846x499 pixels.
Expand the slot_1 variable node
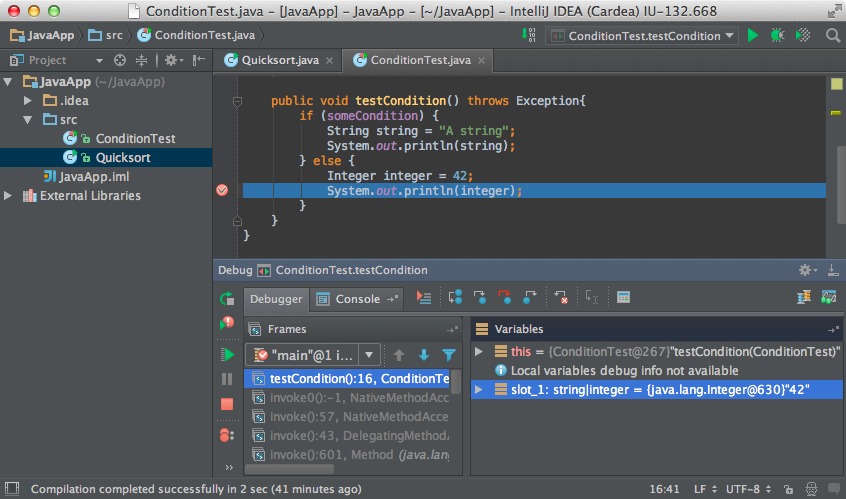pyautogui.click(x=479, y=389)
